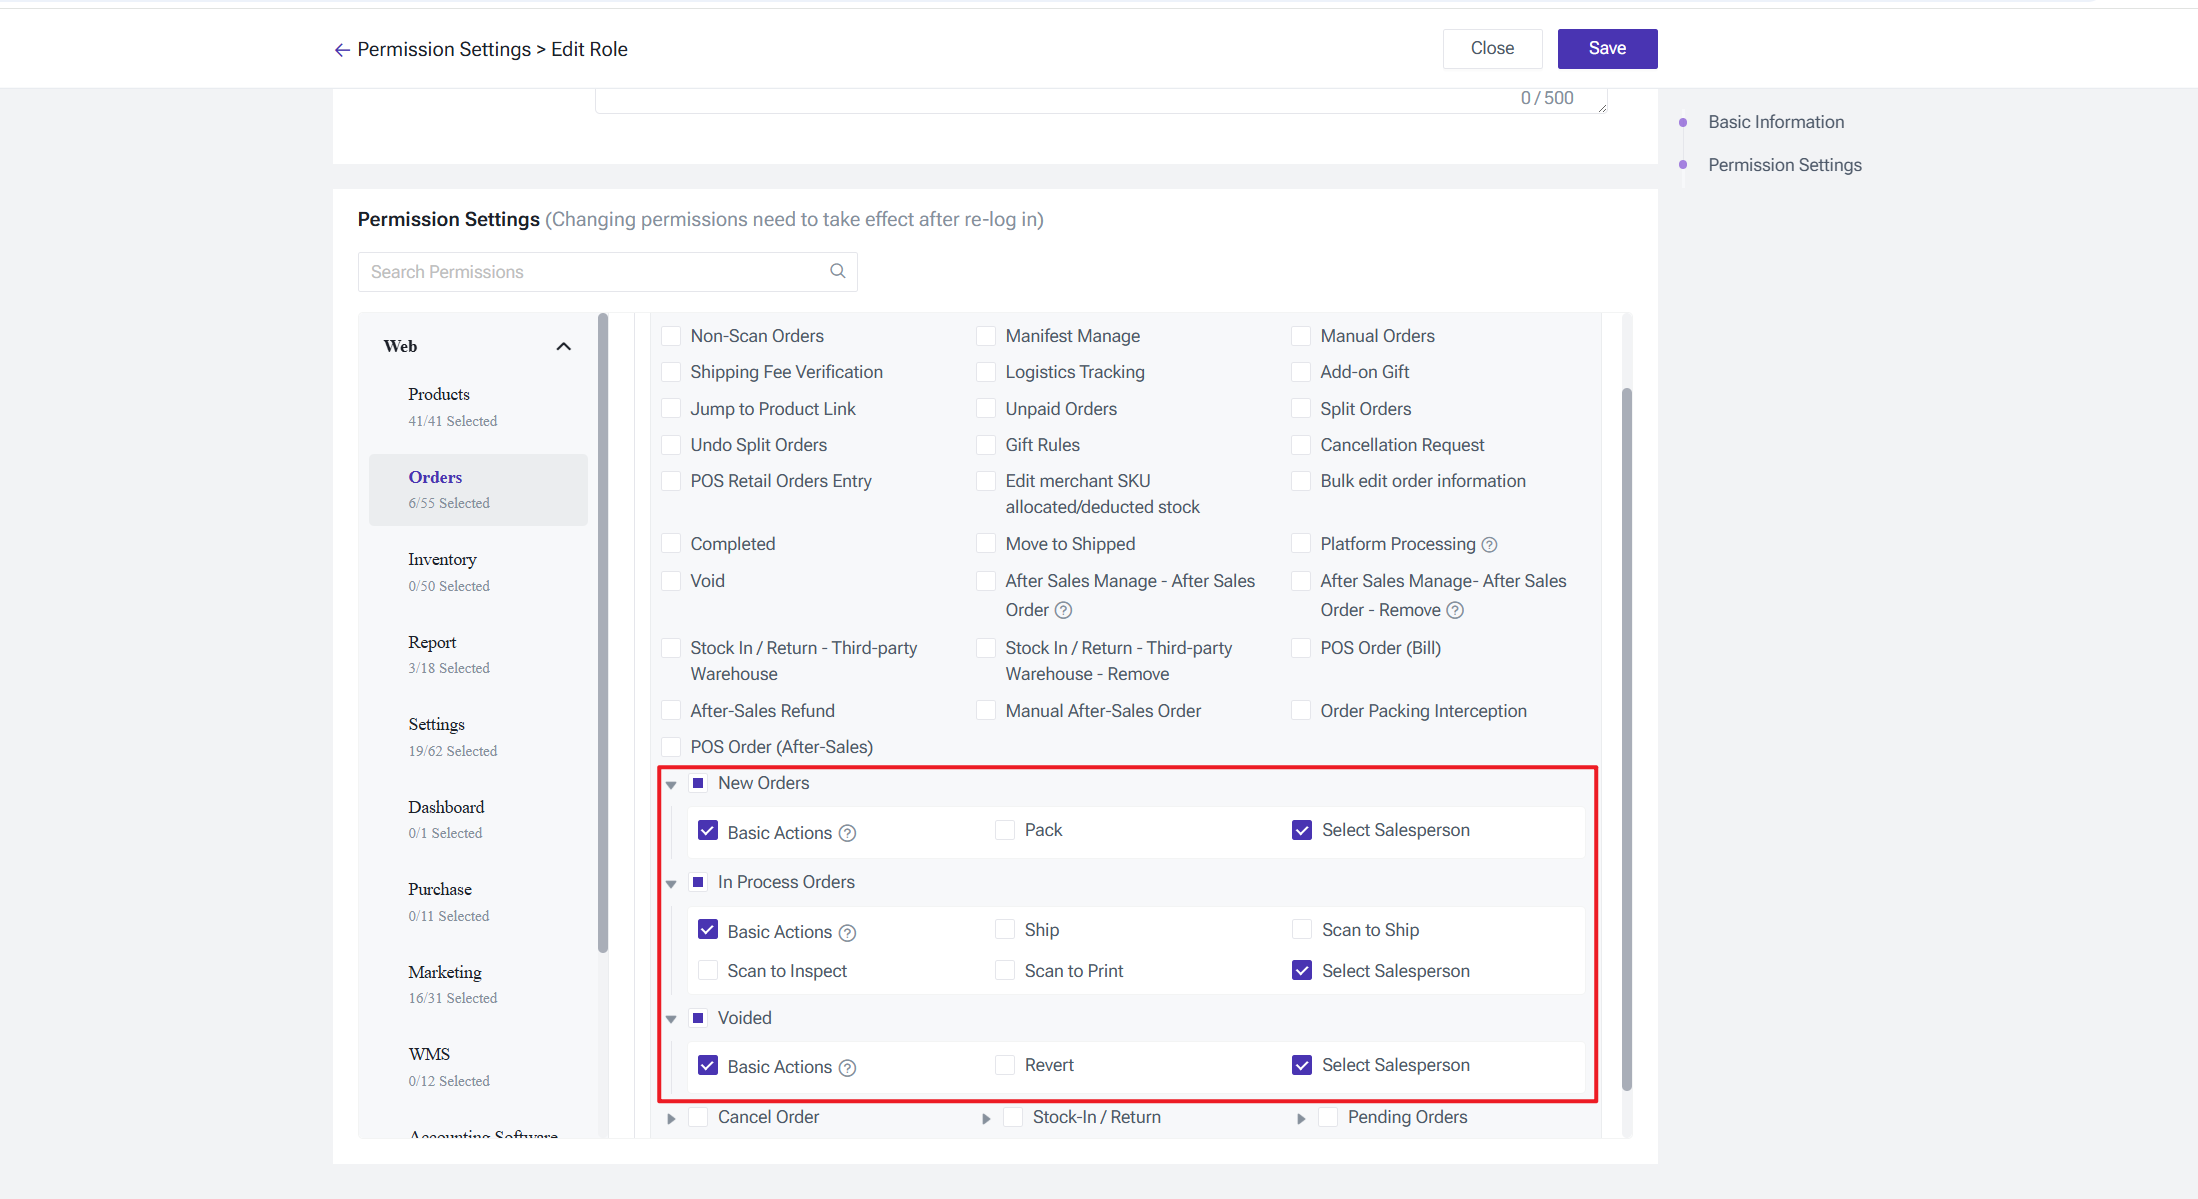Image resolution: width=2198 pixels, height=1199 pixels.
Task: Click help icon beside Voided Basic Actions
Action: coord(847,1068)
